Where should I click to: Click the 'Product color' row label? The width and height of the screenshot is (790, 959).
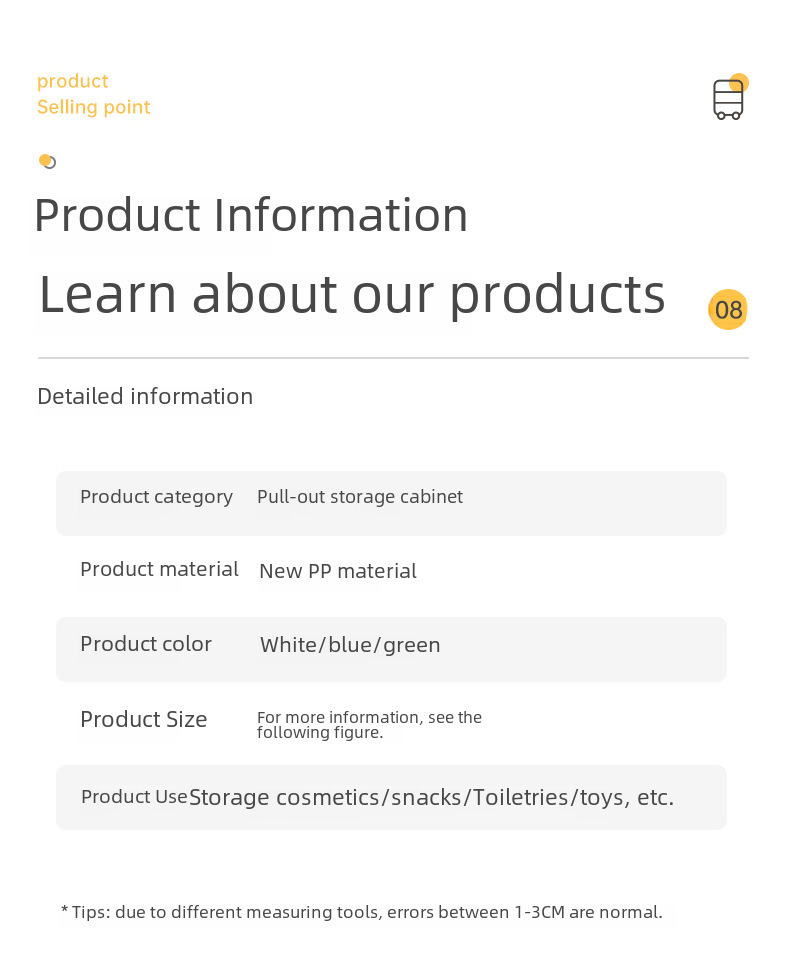click(x=146, y=644)
